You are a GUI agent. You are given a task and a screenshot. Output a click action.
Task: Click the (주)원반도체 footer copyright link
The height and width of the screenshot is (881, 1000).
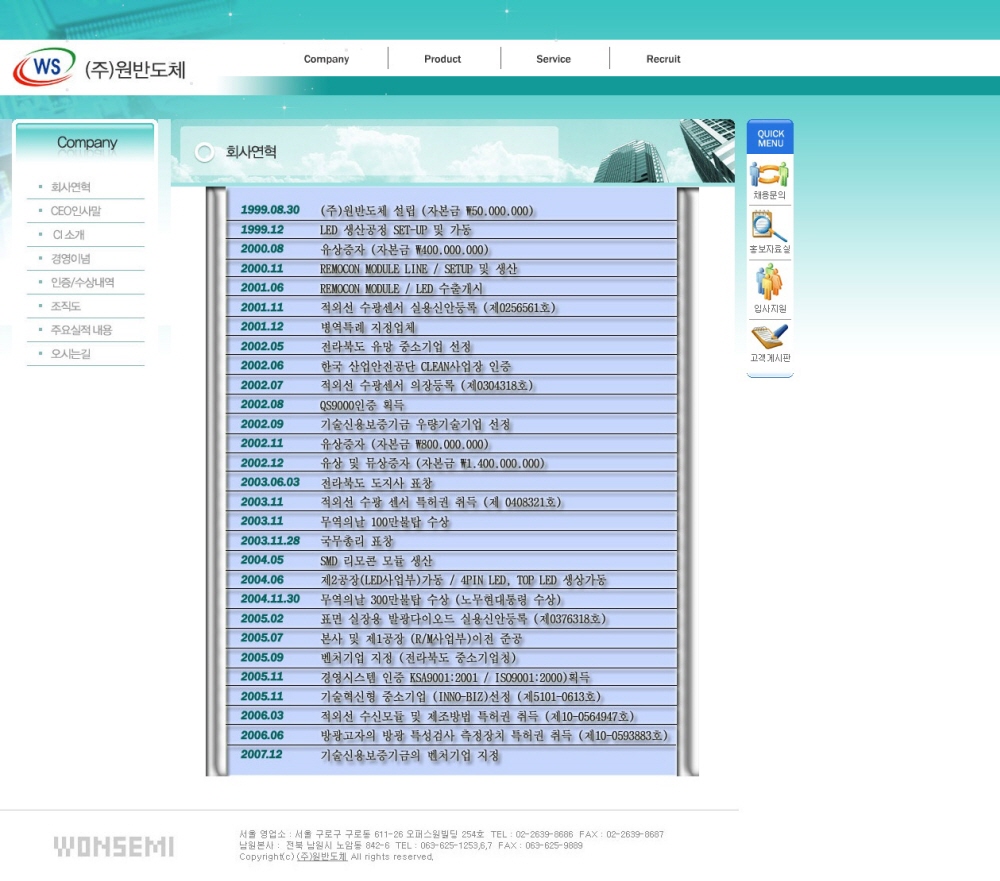pyautogui.click(x=322, y=857)
